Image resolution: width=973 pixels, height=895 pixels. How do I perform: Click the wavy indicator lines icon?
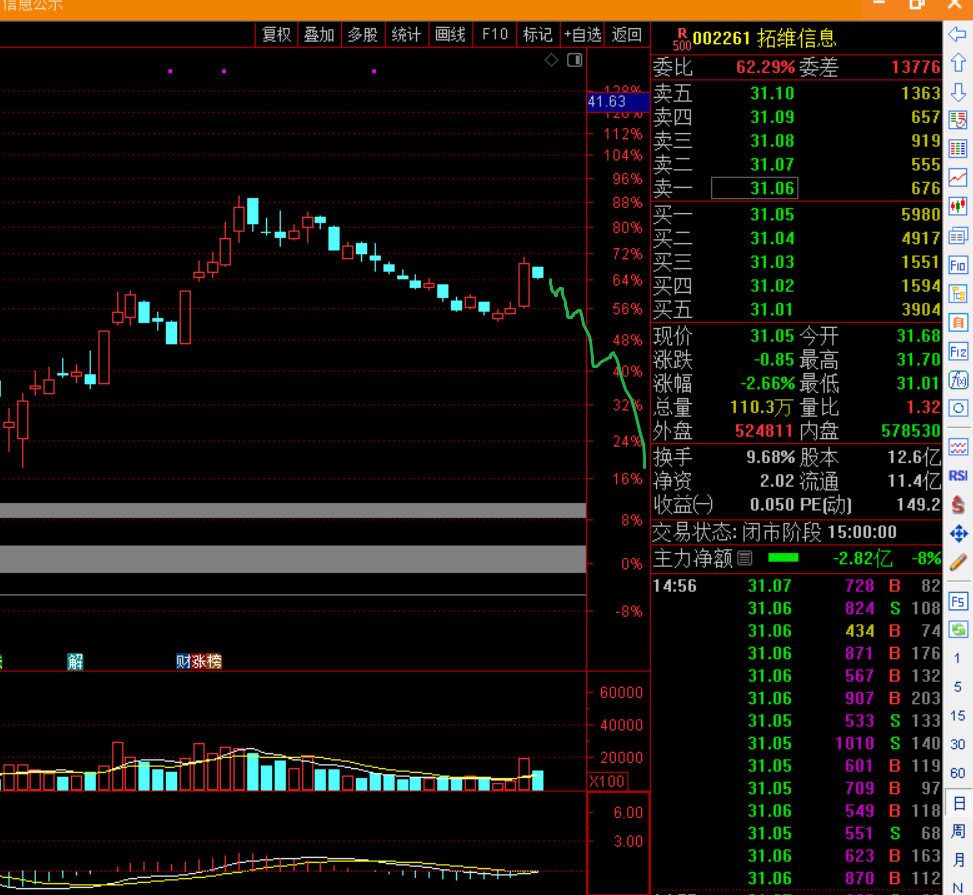point(957,447)
